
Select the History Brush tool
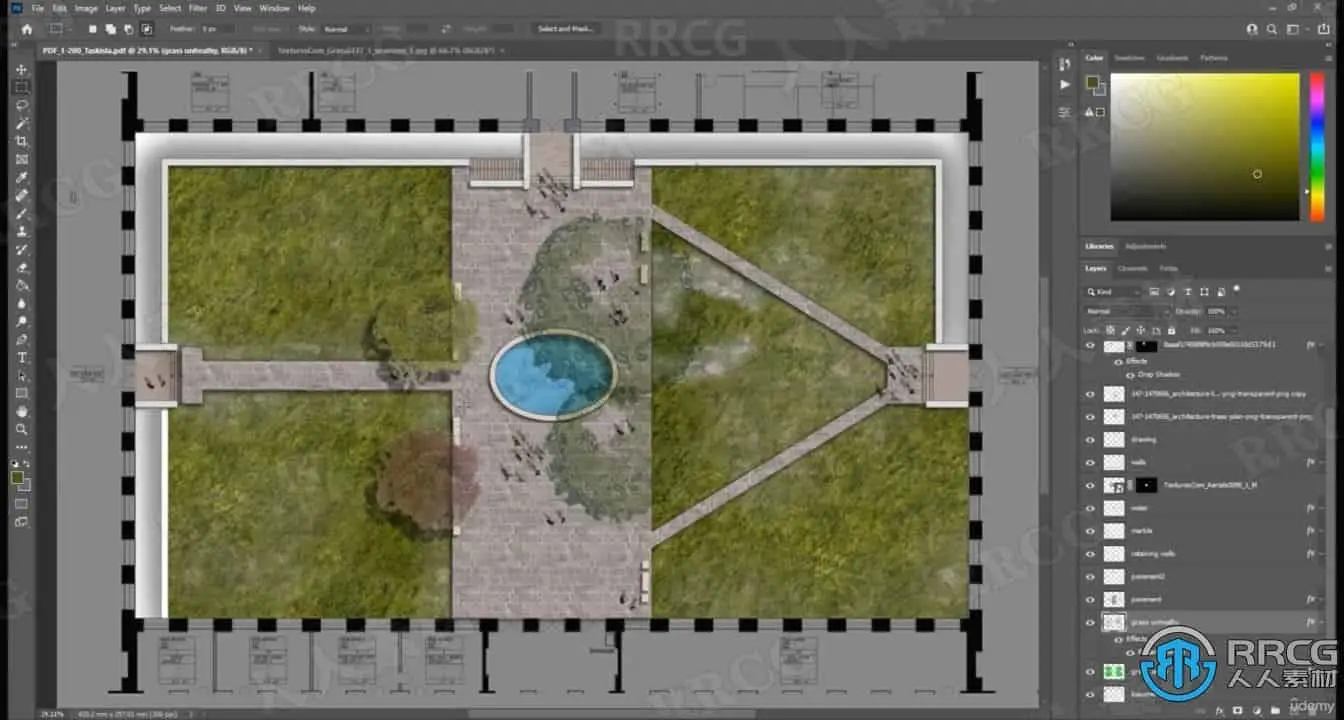[x=22, y=250]
